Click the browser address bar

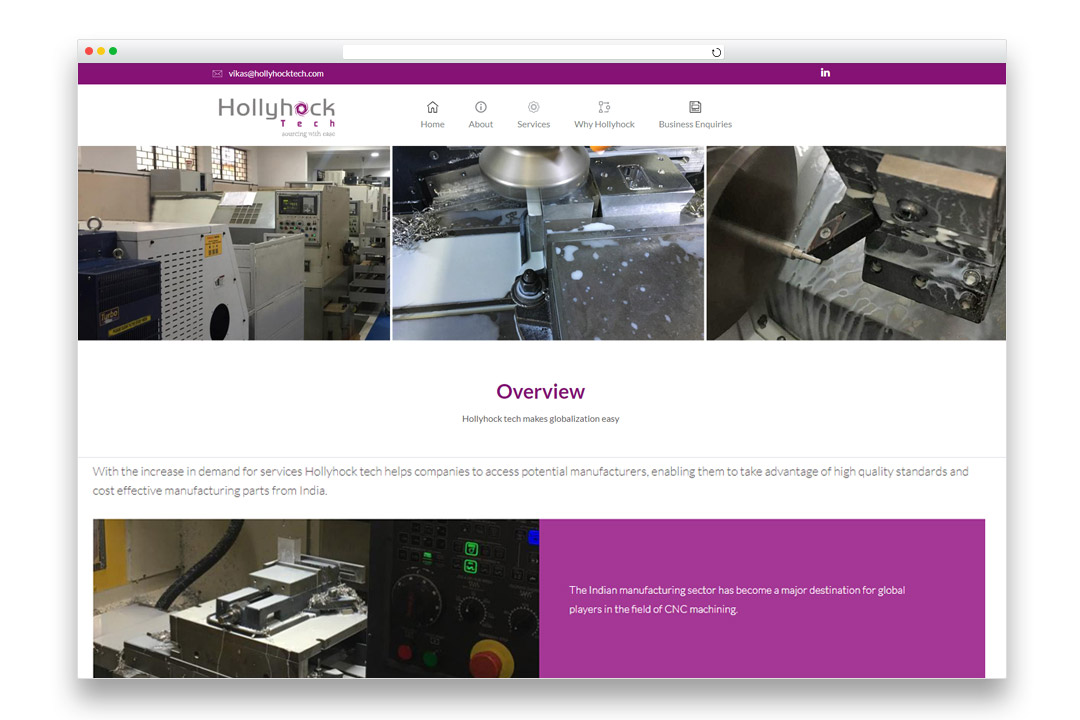tap(533, 52)
